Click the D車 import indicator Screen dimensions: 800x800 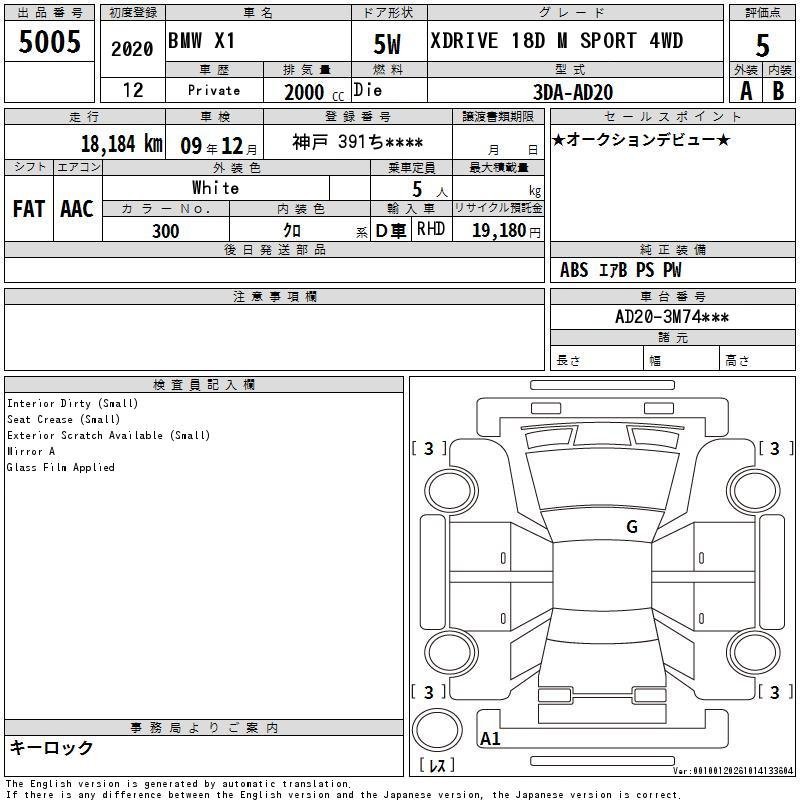(x=391, y=231)
